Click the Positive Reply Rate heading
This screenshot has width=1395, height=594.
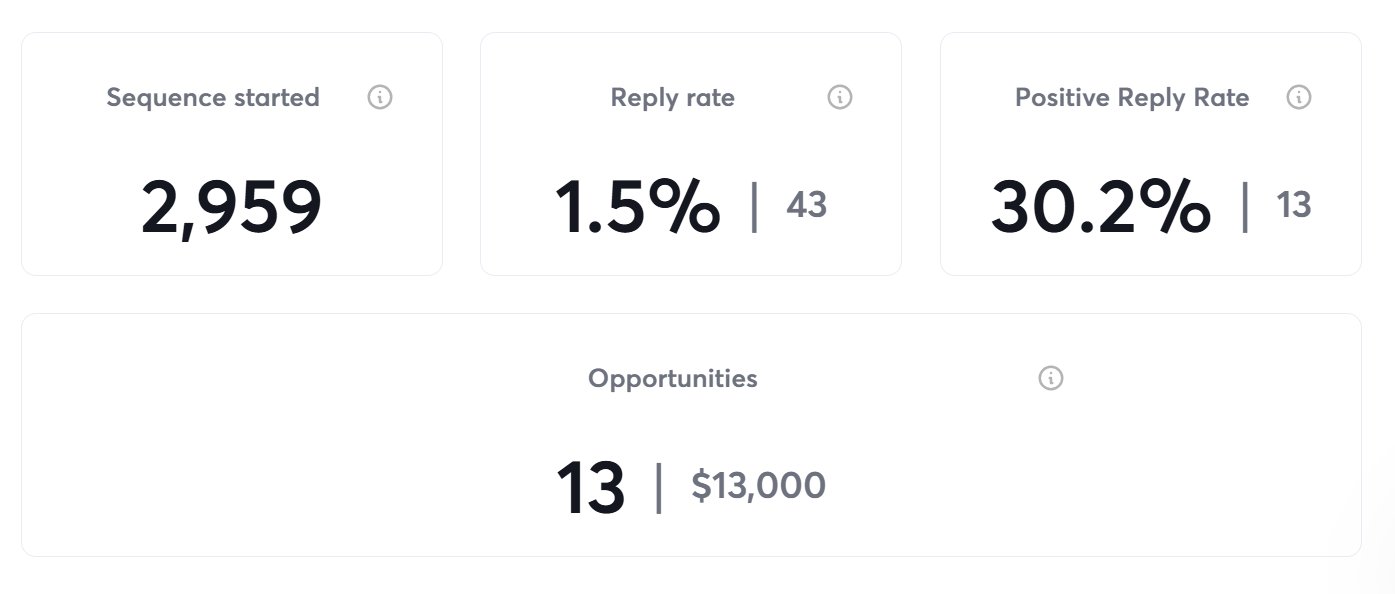coord(1132,97)
